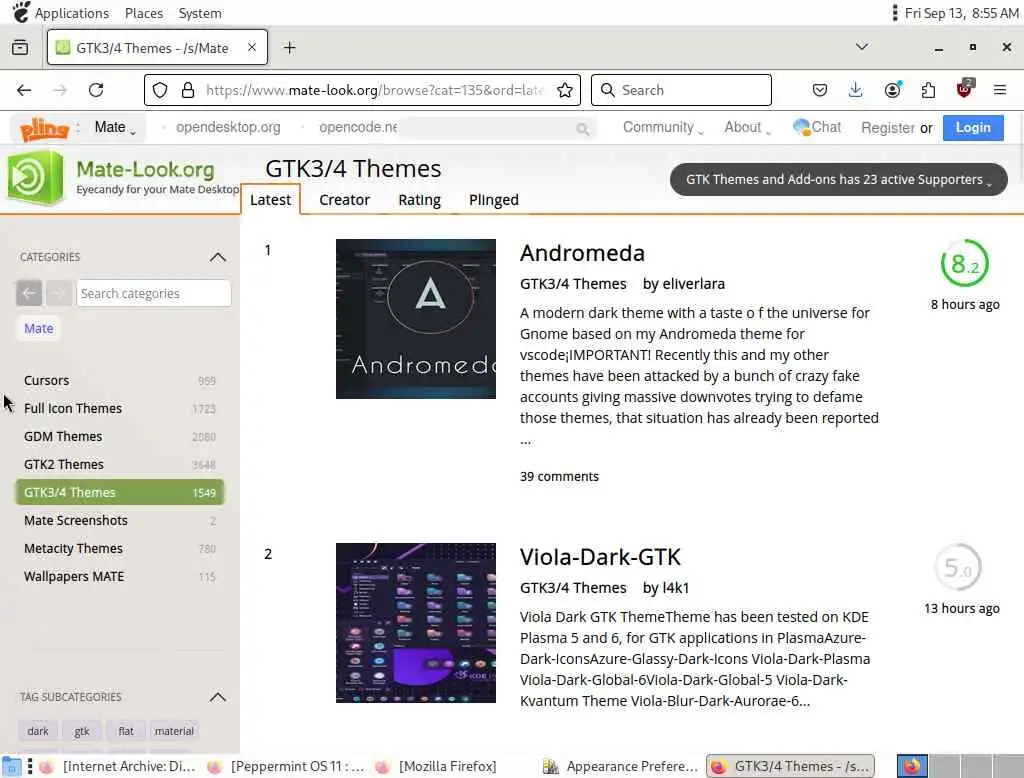1024x778 pixels.
Task: Click the Pling logo
Action: pos(44,129)
